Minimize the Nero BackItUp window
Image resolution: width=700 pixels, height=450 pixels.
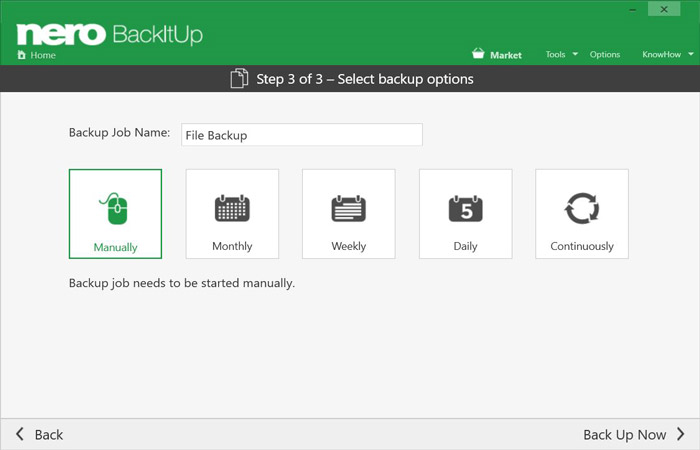[x=633, y=9]
